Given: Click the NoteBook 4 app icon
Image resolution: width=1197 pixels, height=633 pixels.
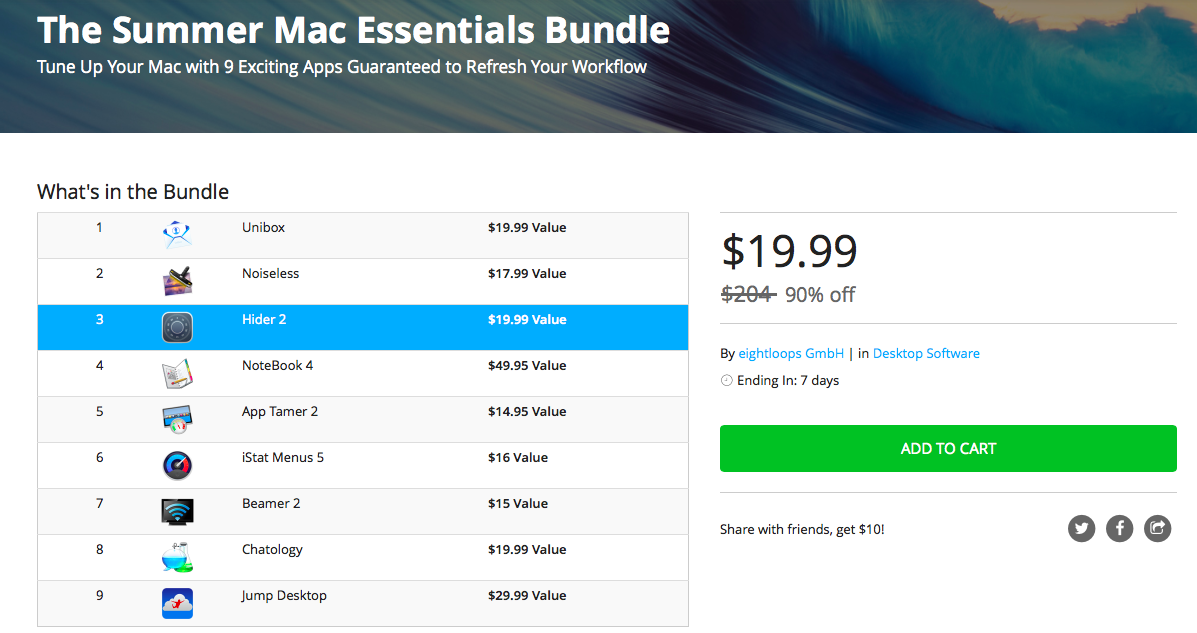Looking at the screenshot, I should coord(177,373).
